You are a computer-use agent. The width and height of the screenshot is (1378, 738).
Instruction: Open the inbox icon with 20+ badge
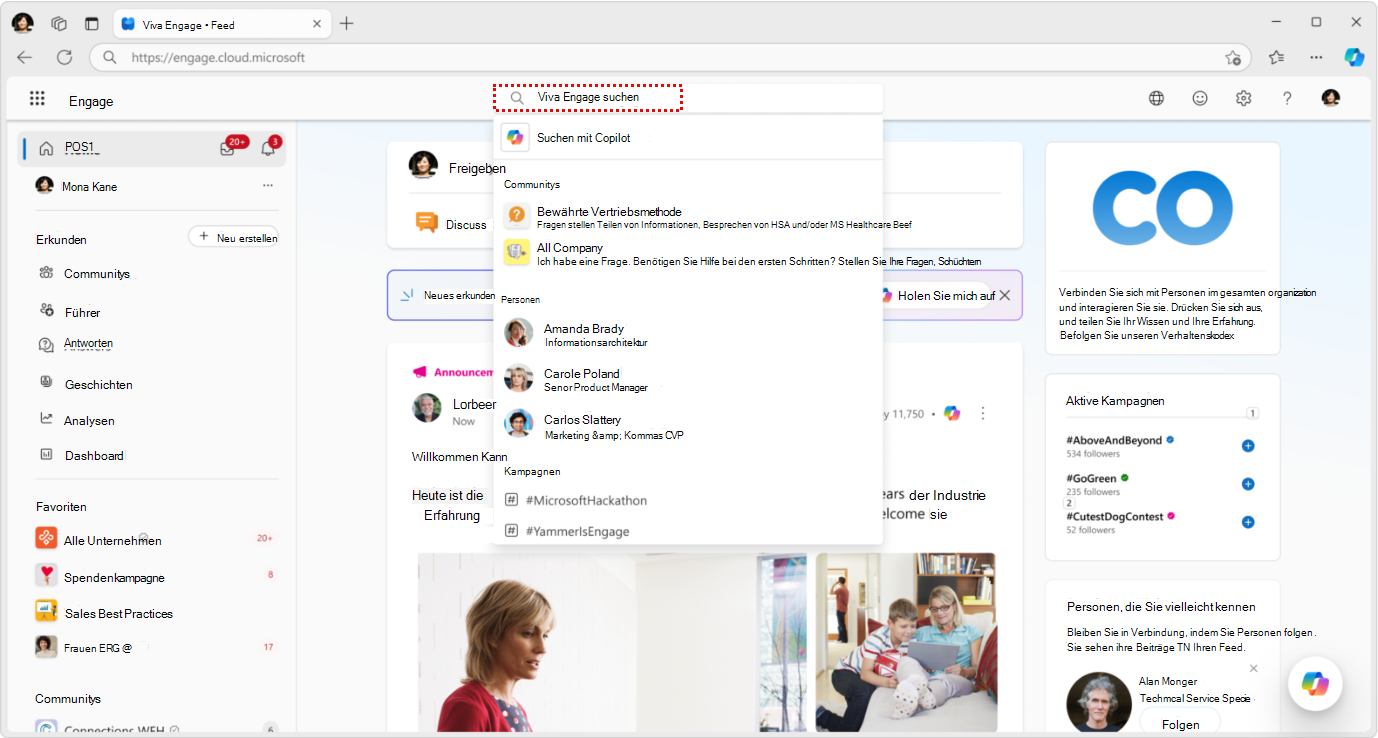pyautogui.click(x=227, y=149)
